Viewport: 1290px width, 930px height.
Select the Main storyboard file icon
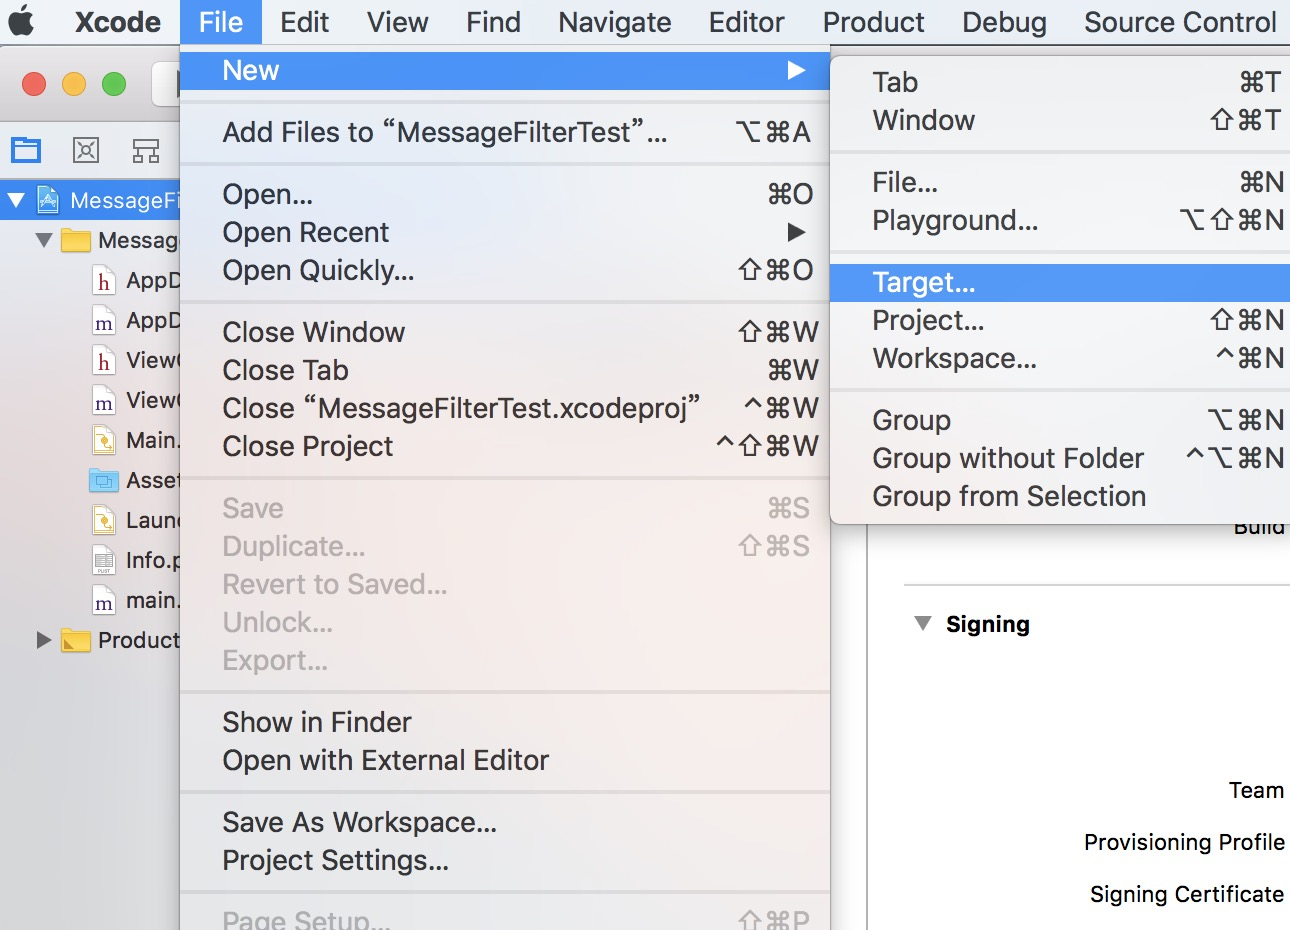103,440
